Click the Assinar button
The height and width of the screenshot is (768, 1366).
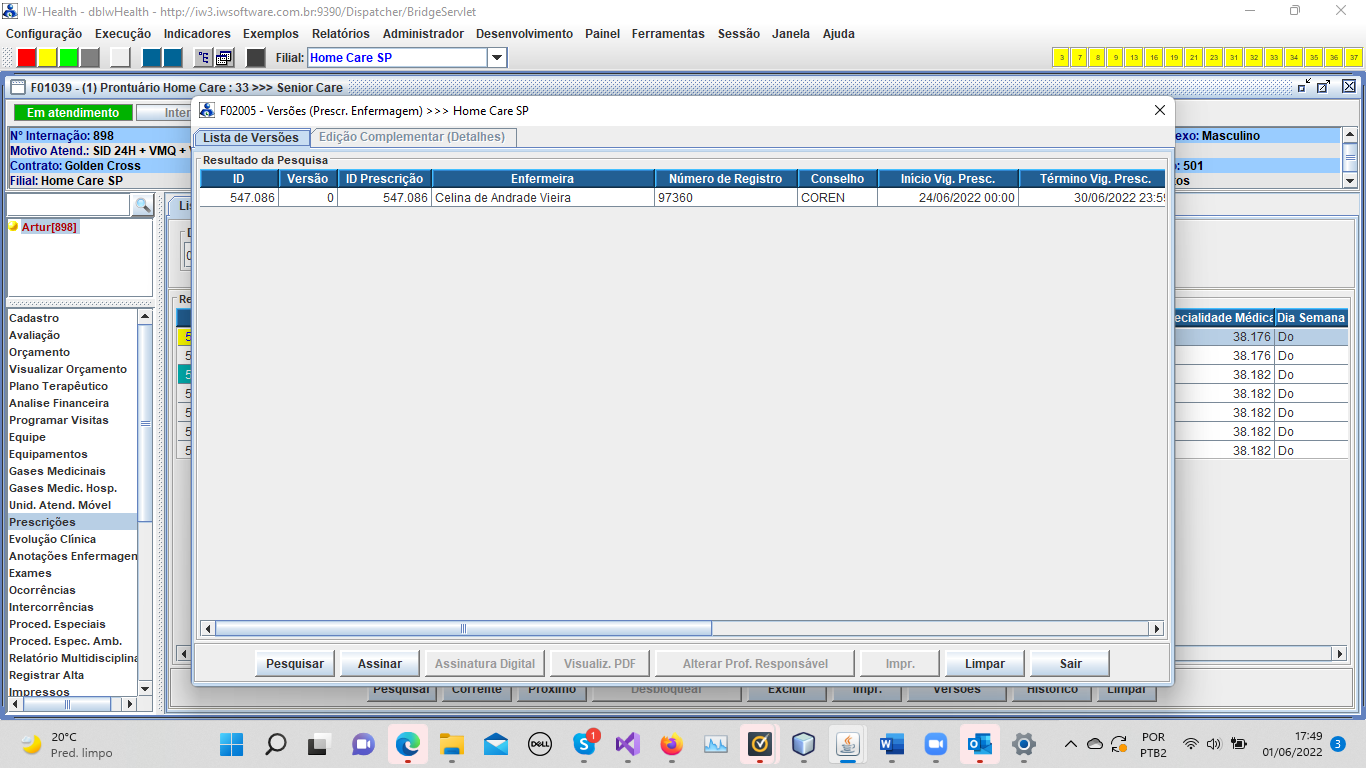[380, 664]
